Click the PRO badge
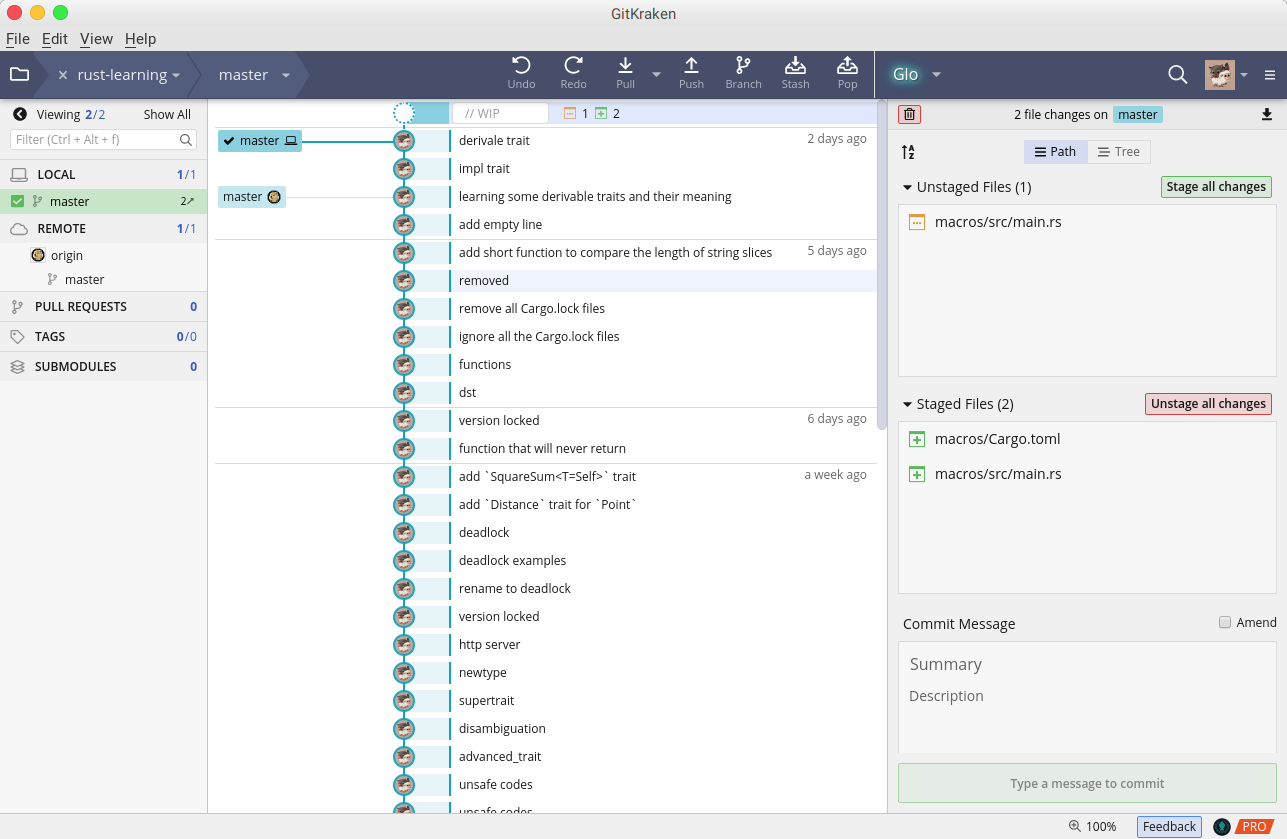 click(x=1254, y=827)
